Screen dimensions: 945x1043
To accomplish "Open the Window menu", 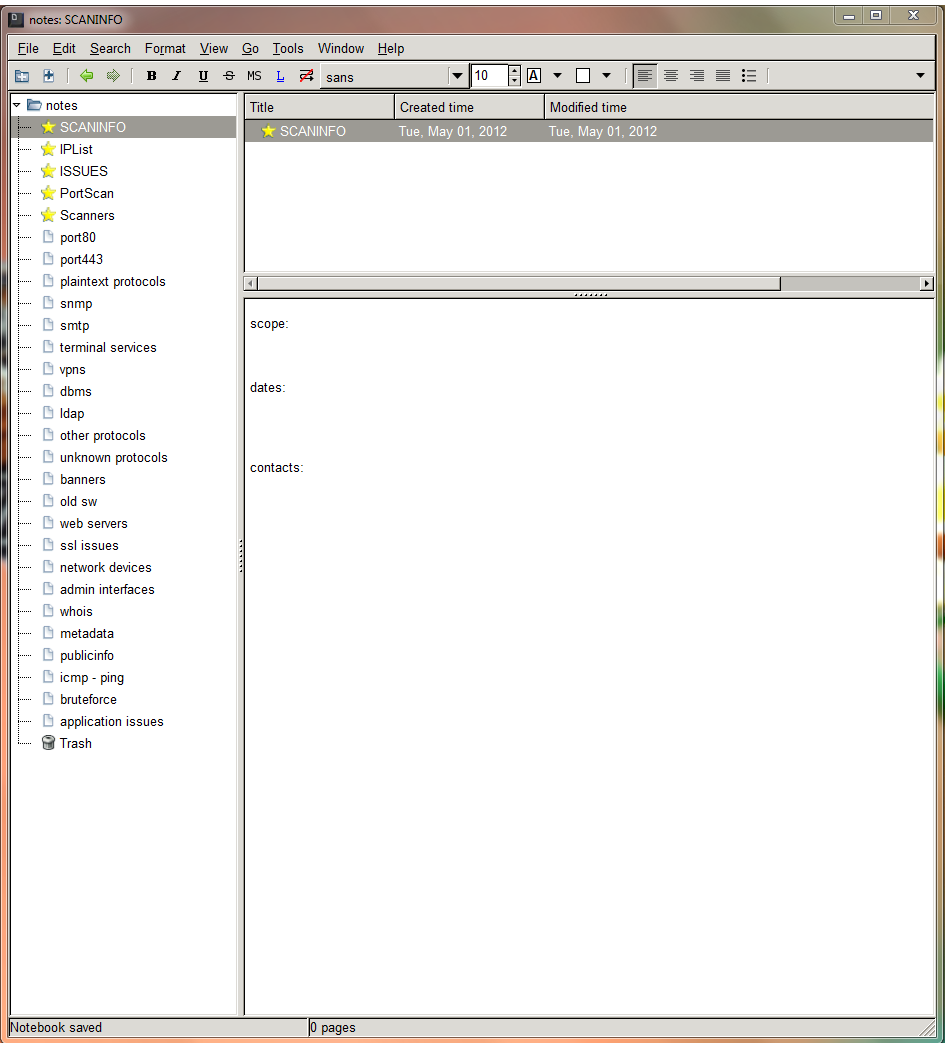I will click(340, 49).
